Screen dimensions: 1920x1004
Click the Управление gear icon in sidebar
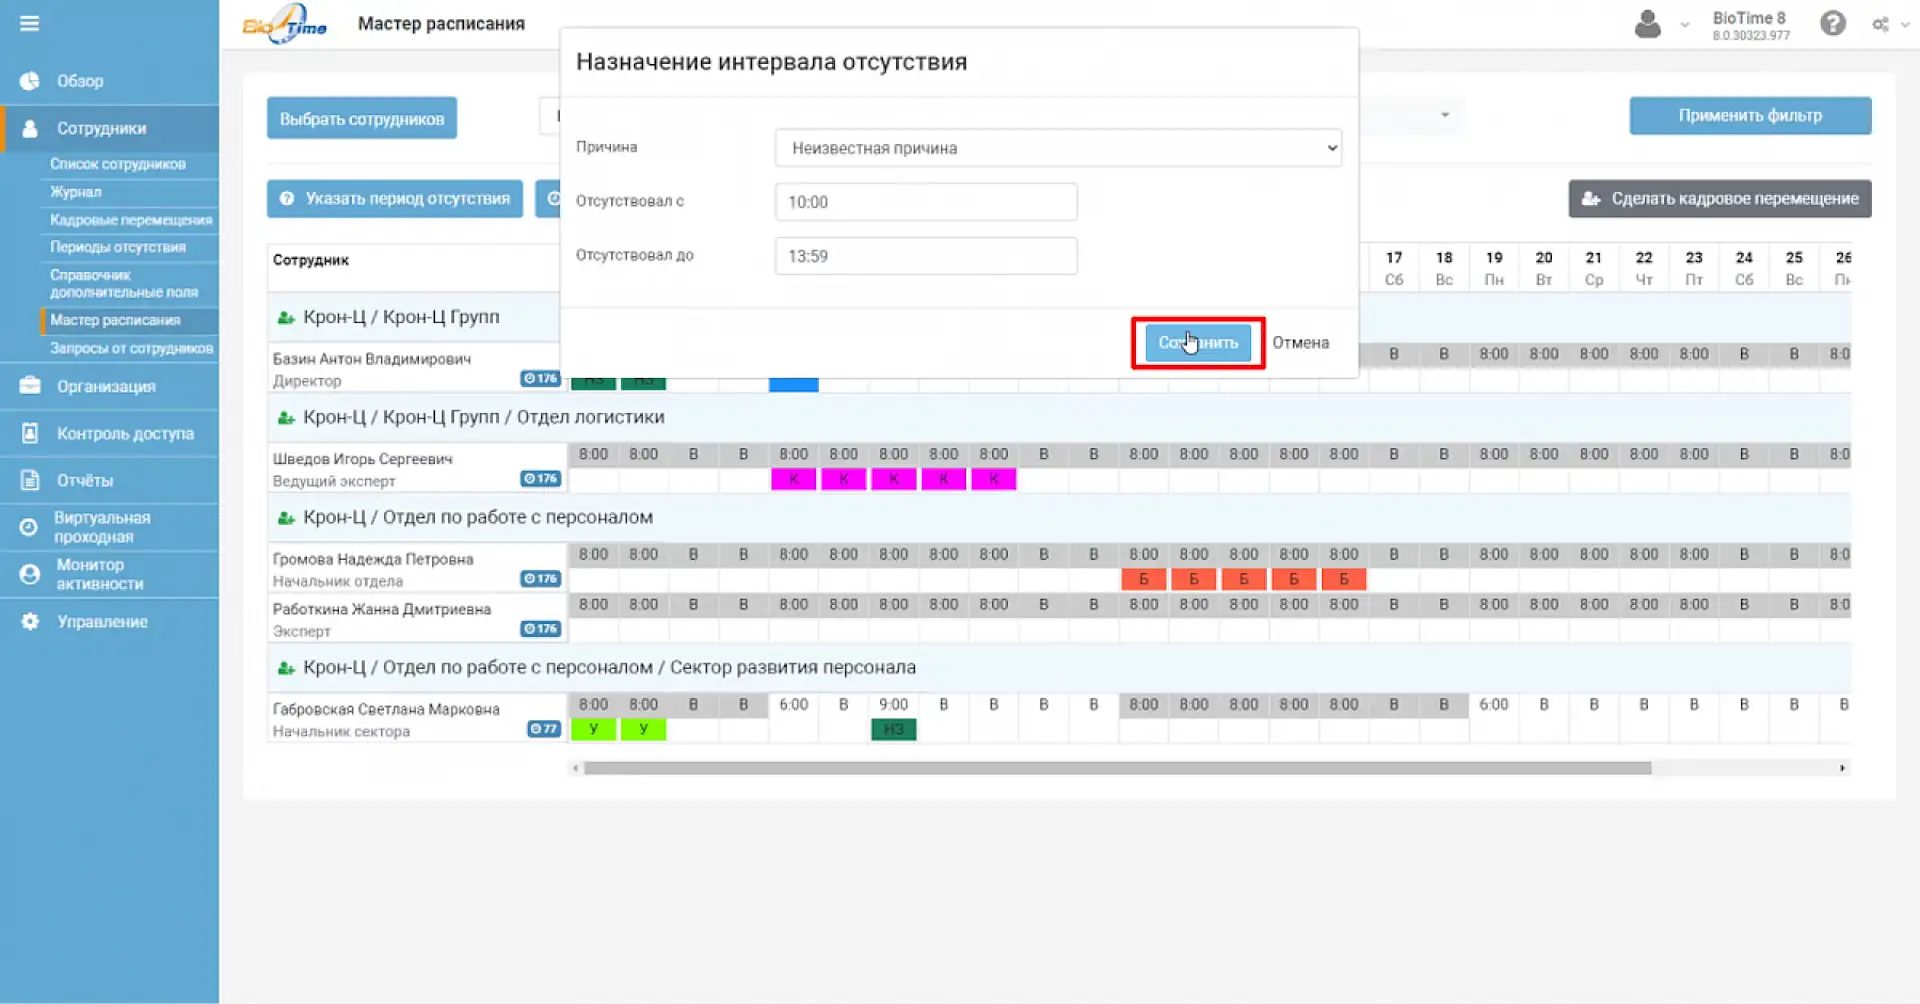pyautogui.click(x=28, y=621)
